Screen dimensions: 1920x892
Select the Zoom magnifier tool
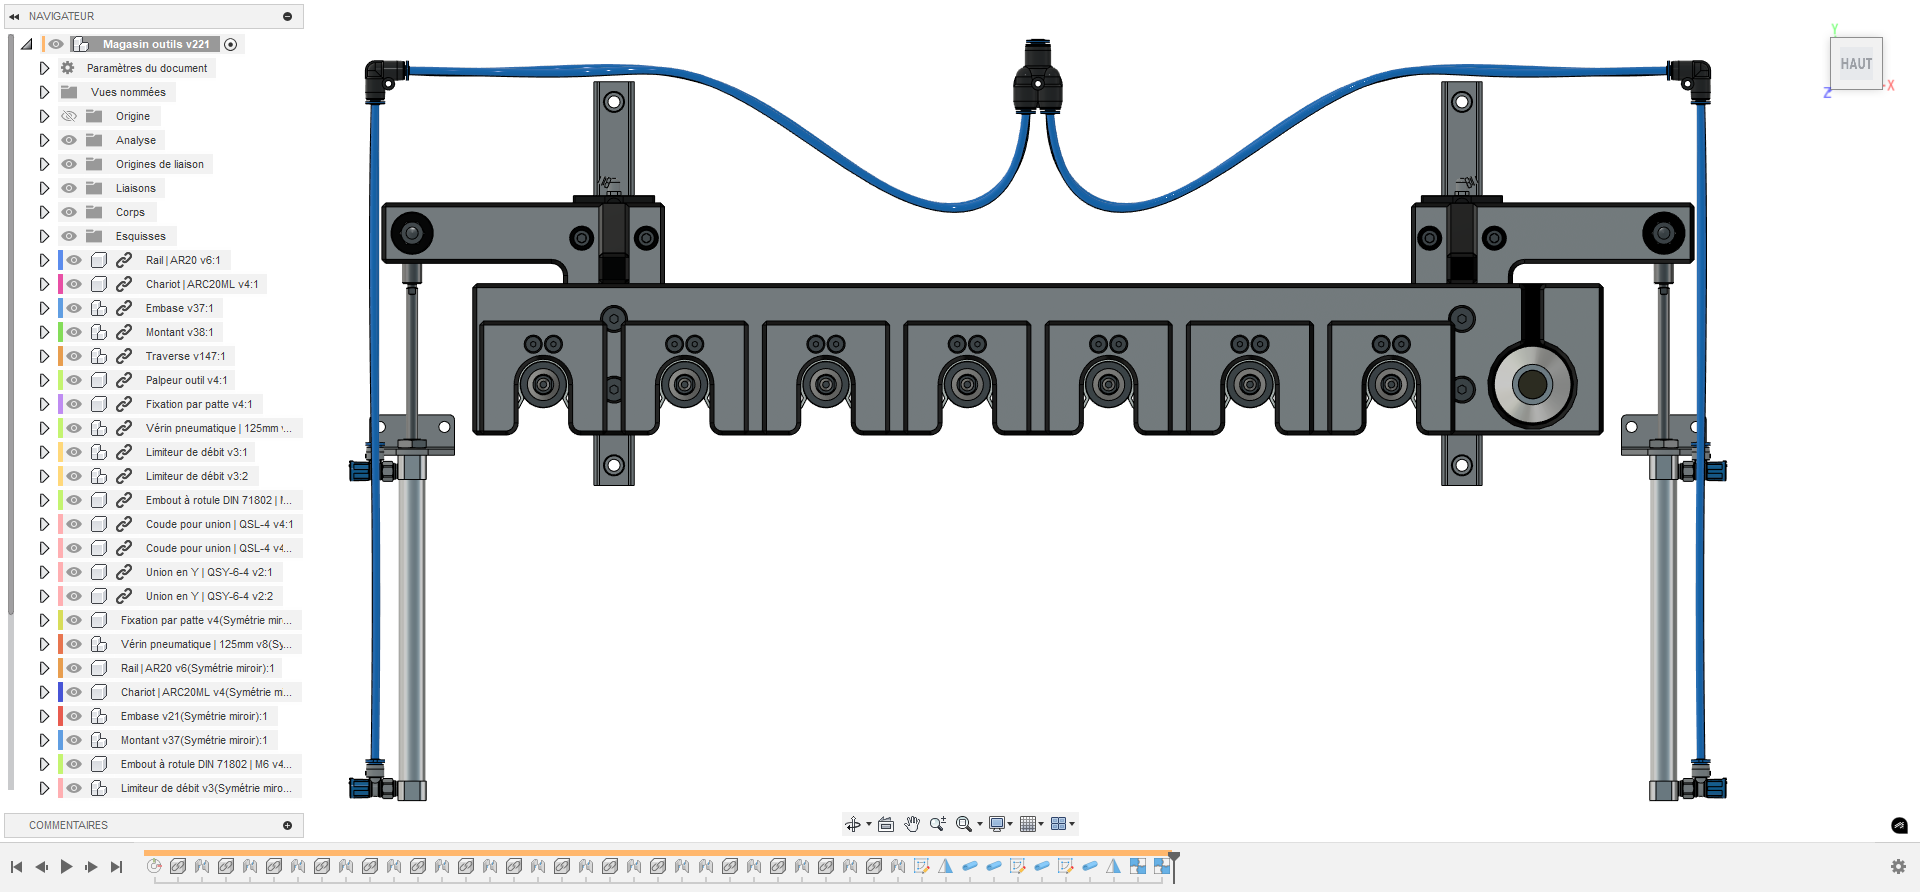pyautogui.click(x=937, y=824)
